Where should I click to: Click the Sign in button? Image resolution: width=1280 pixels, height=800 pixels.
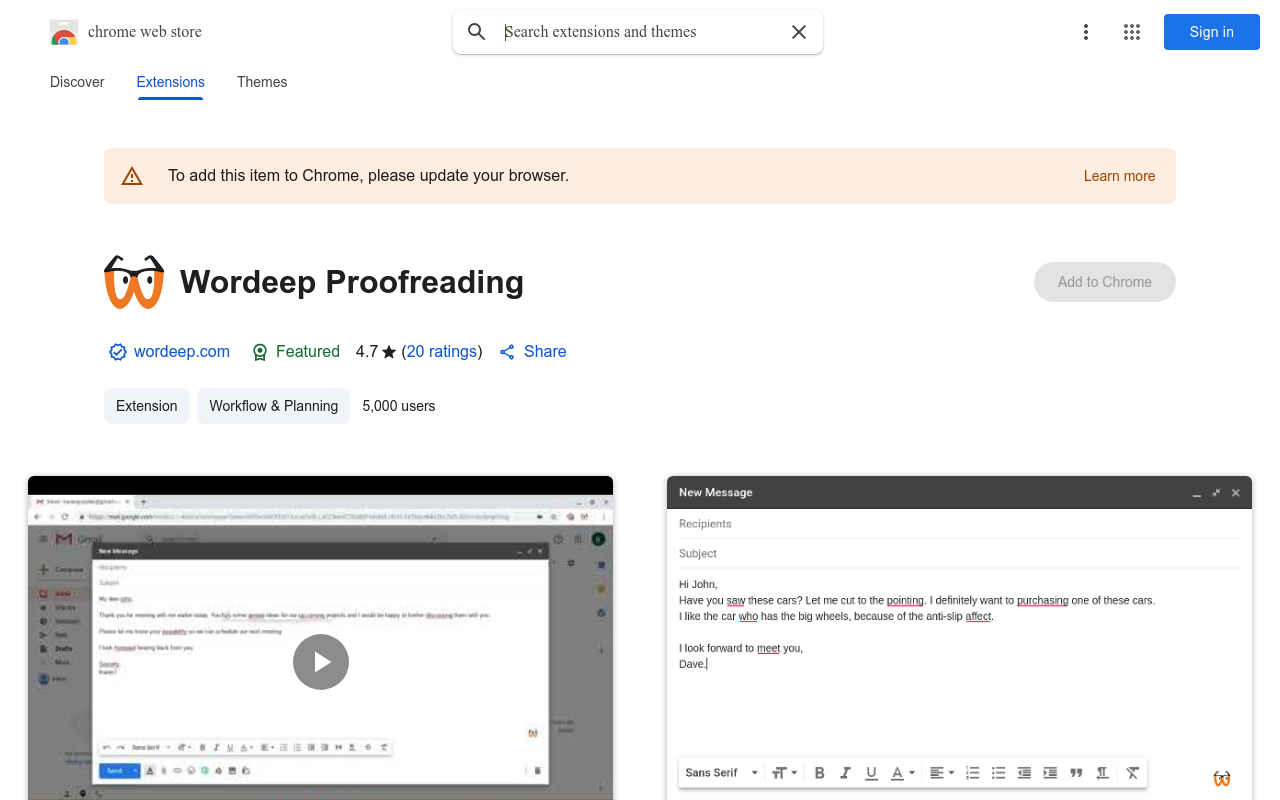tap(1212, 32)
